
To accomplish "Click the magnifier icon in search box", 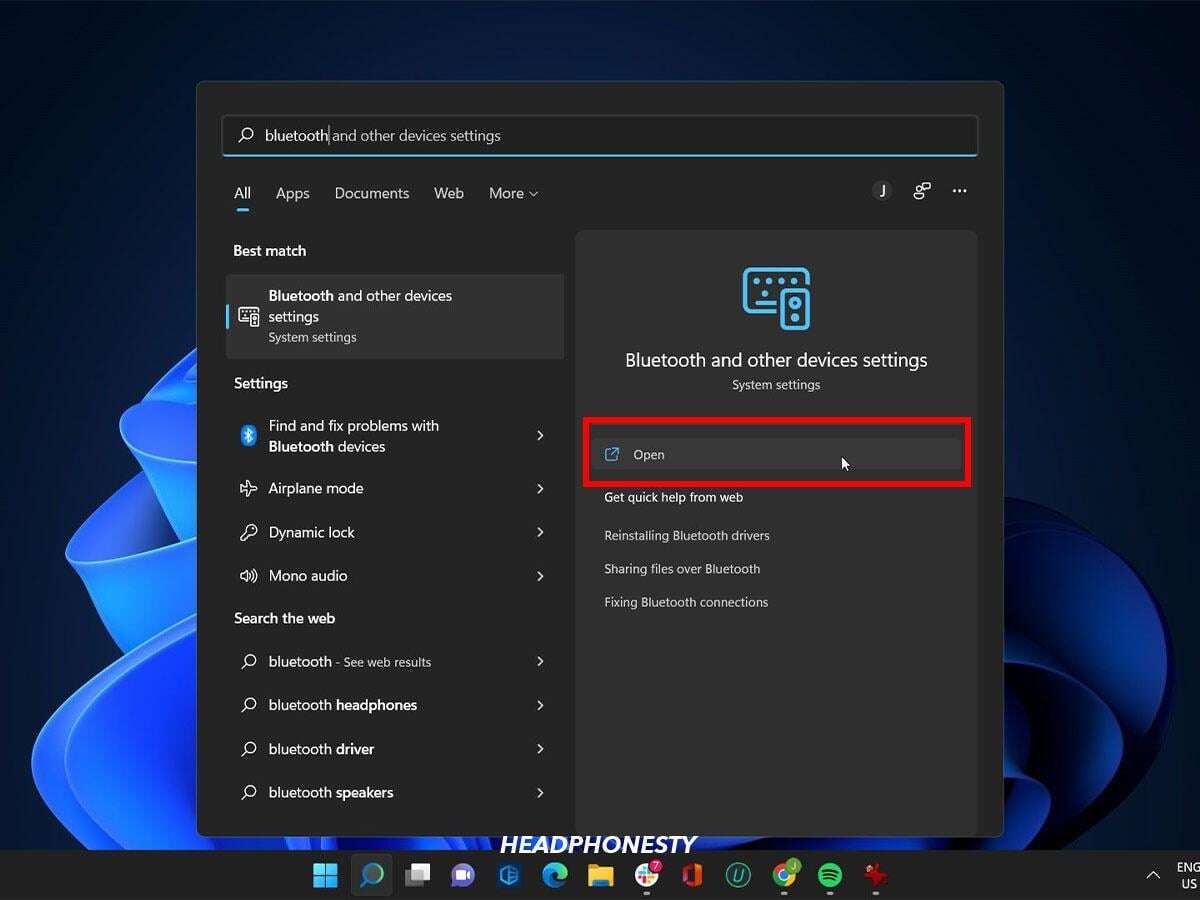I will coord(246,135).
